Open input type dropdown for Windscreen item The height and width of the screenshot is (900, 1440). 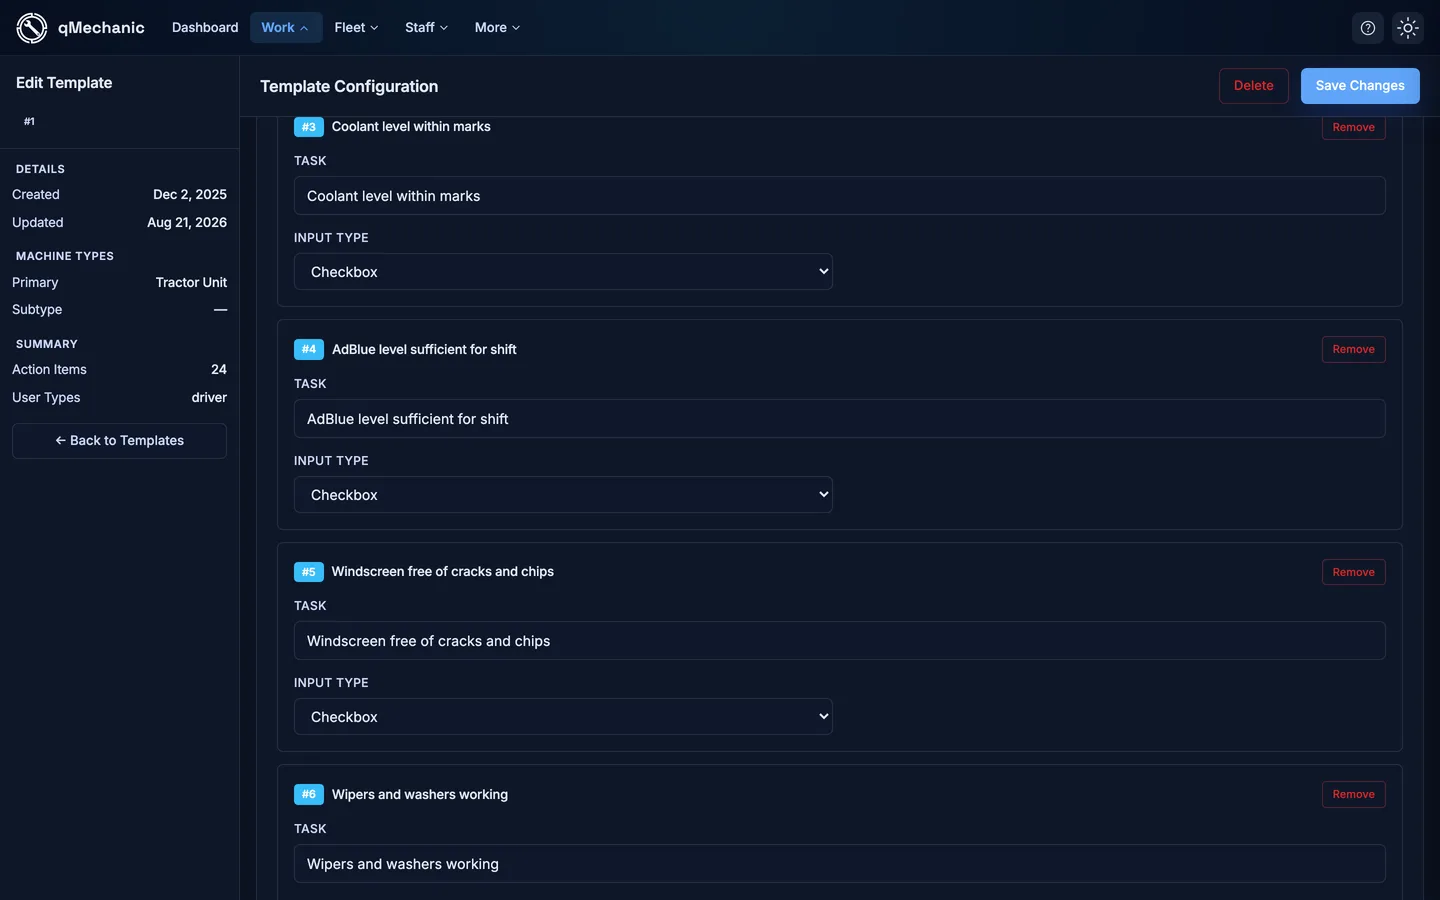tap(563, 717)
